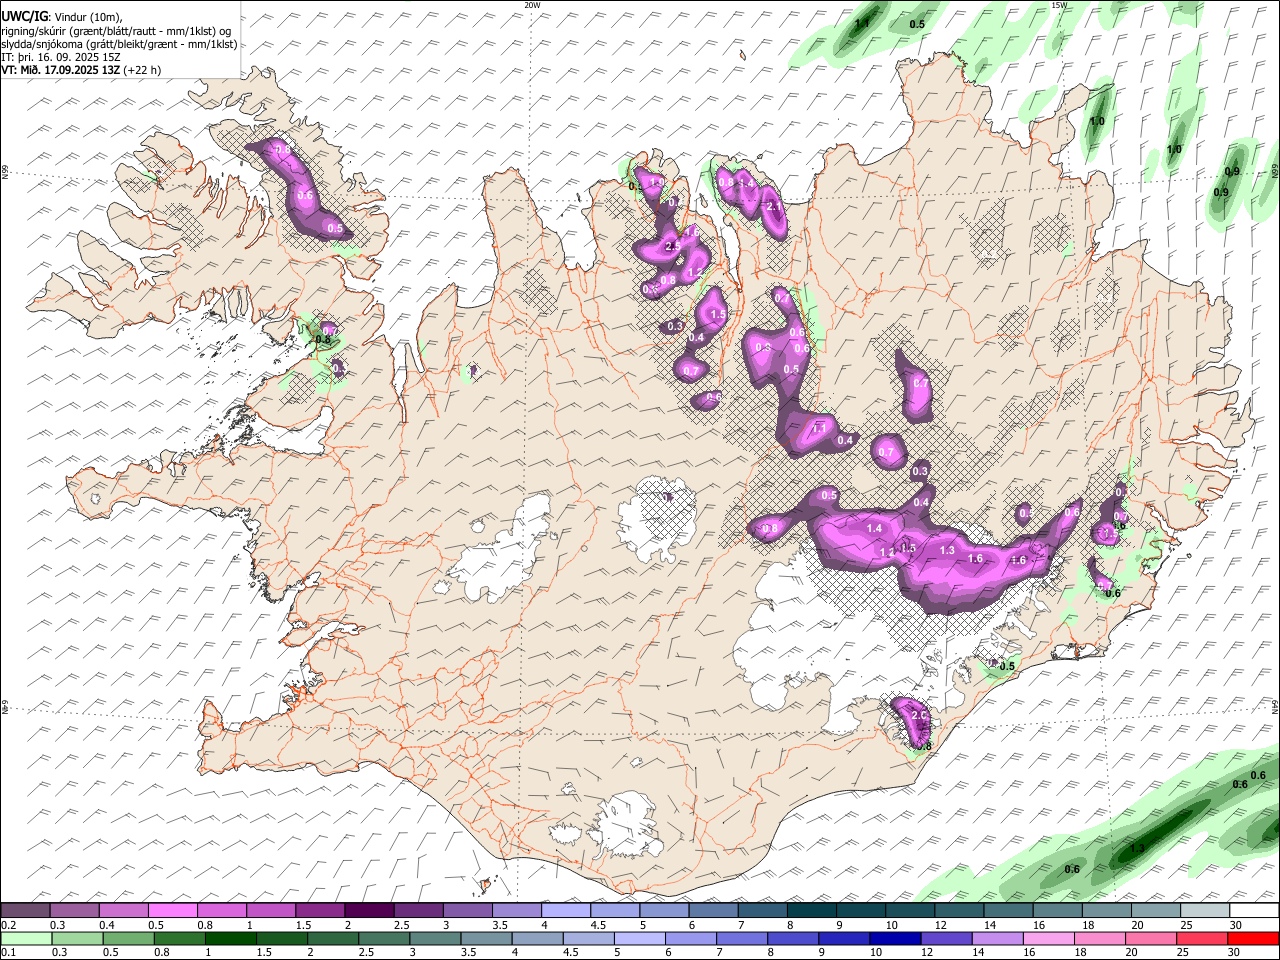The width and height of the screenshot is (1280, 960).
Task: Click the '(+22 h)' forecast offset
Action: click(x=142, y=70)
